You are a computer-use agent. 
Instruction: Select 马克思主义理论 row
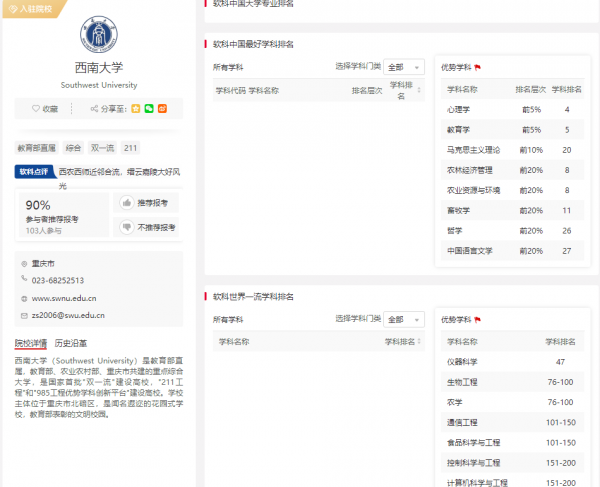tap(512, 150)
